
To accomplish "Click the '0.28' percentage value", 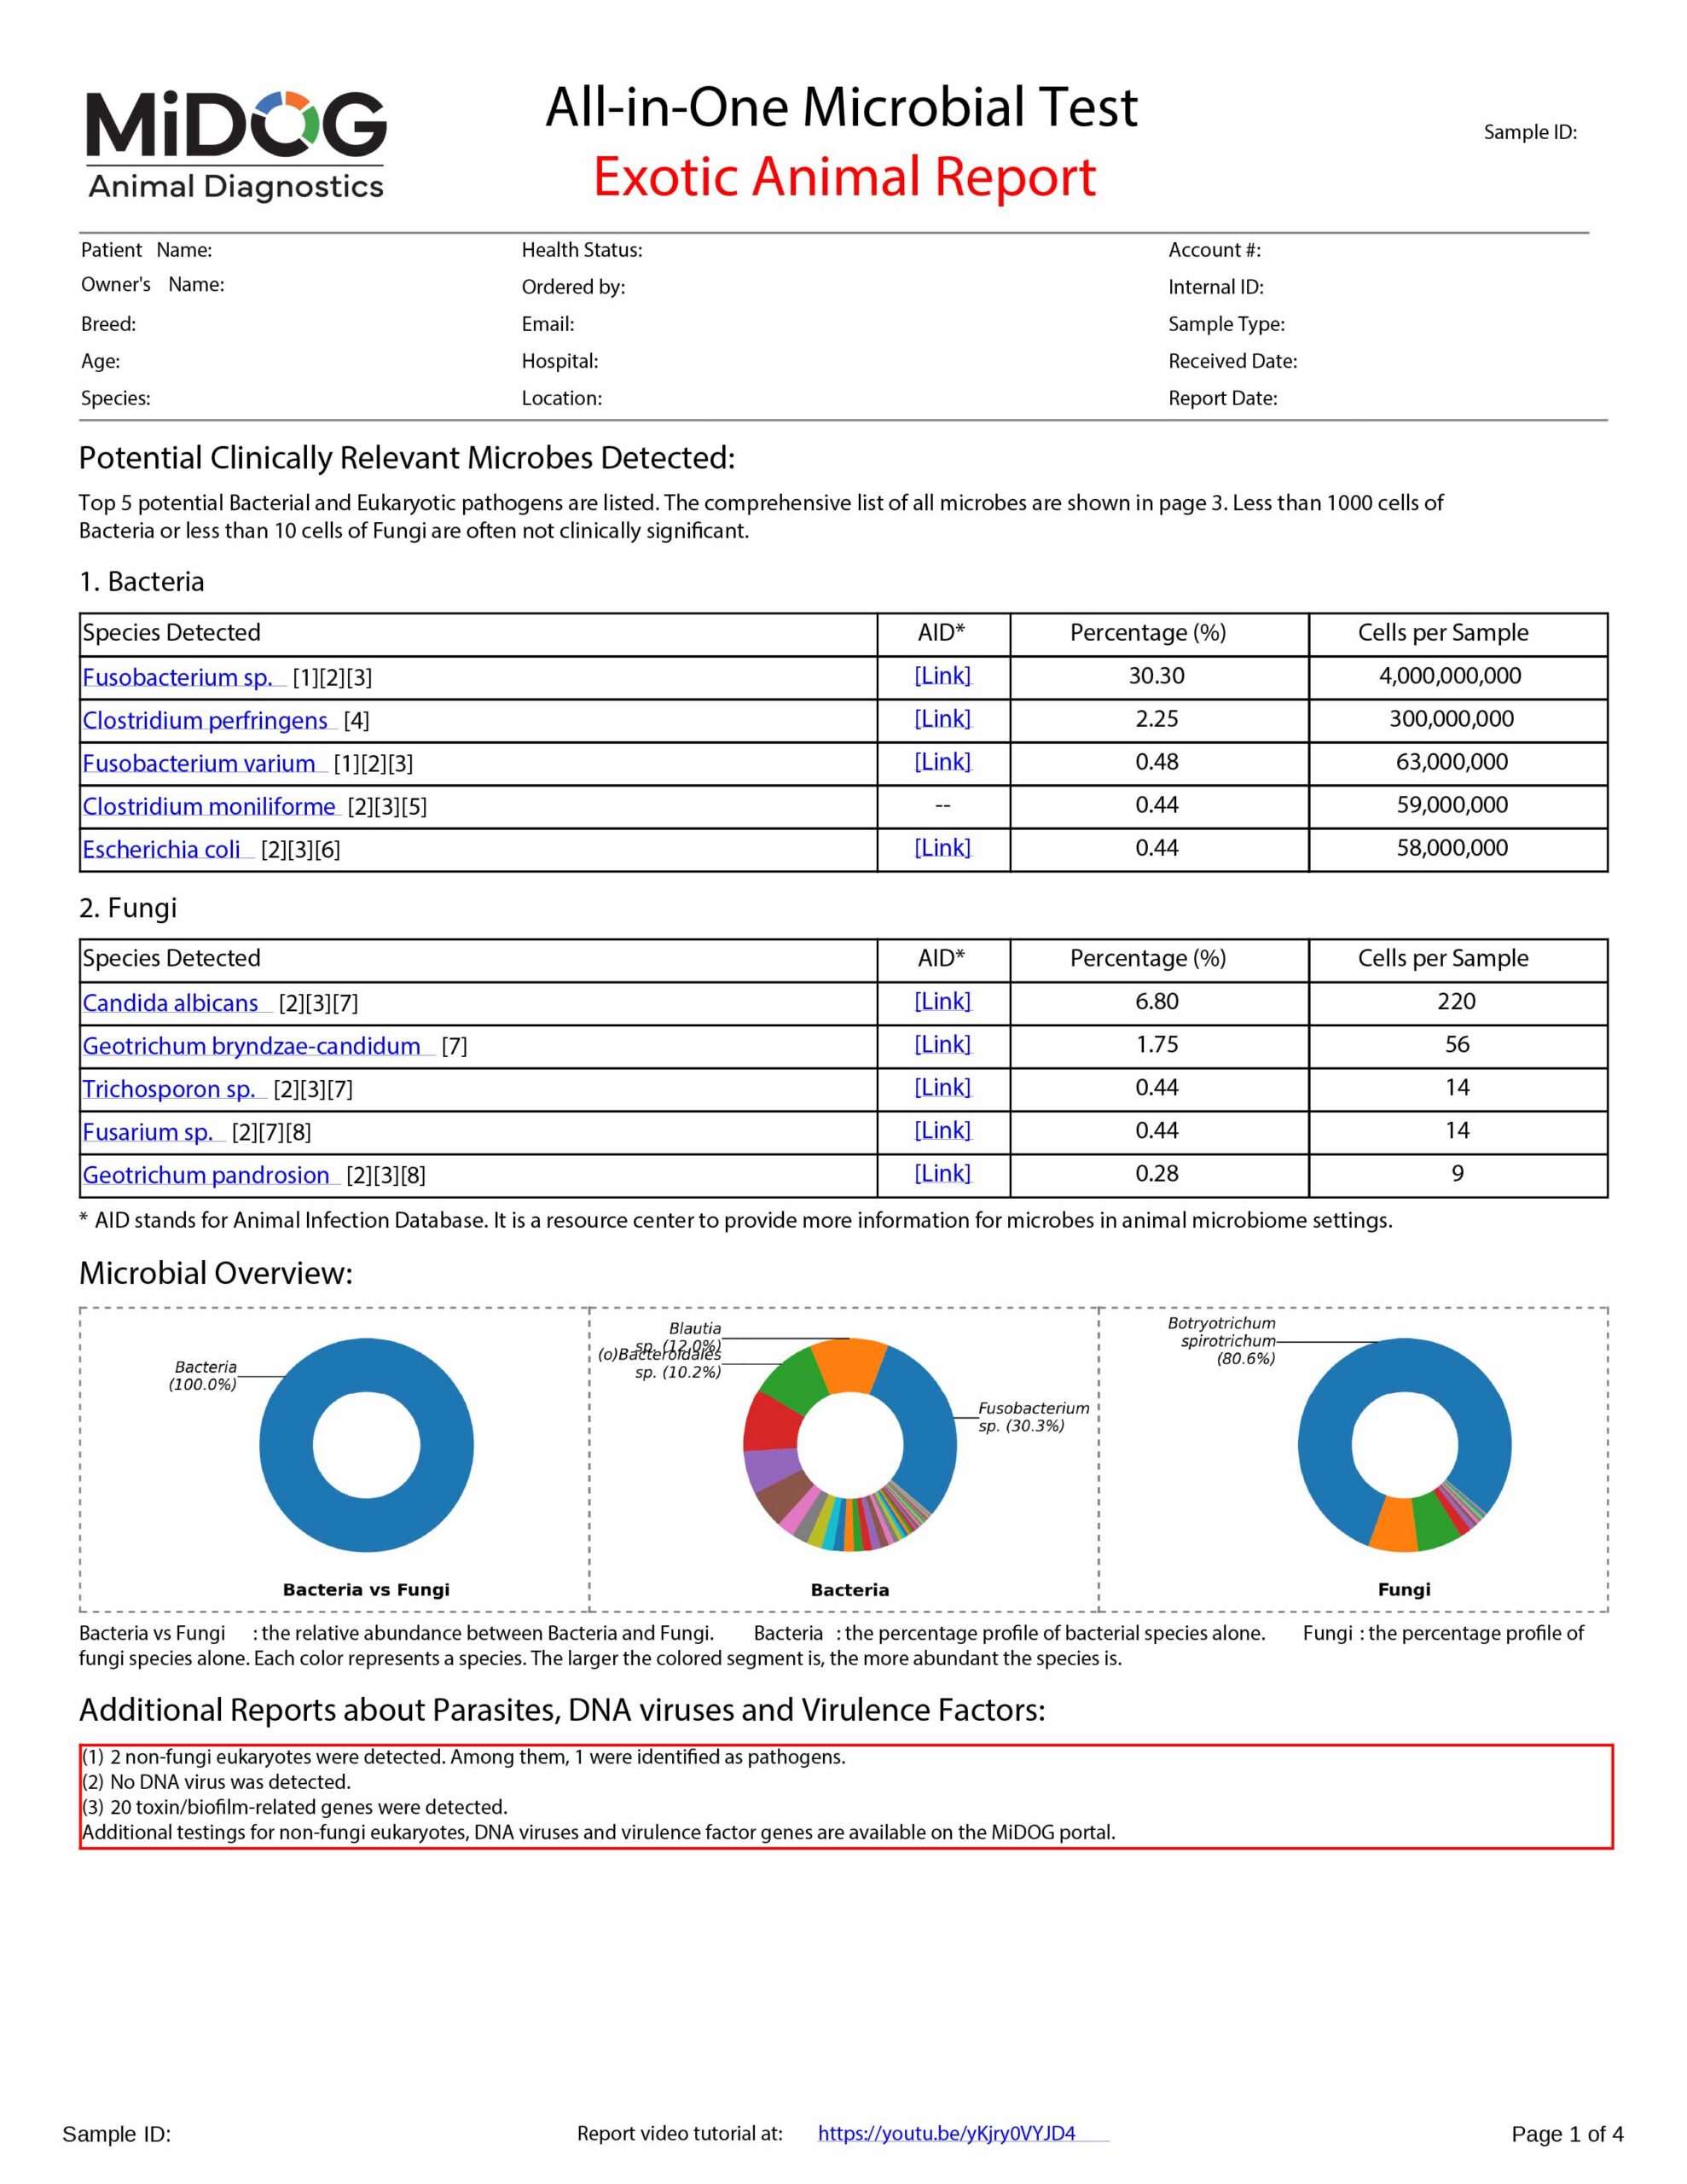I will (x=1157, y=1174).
